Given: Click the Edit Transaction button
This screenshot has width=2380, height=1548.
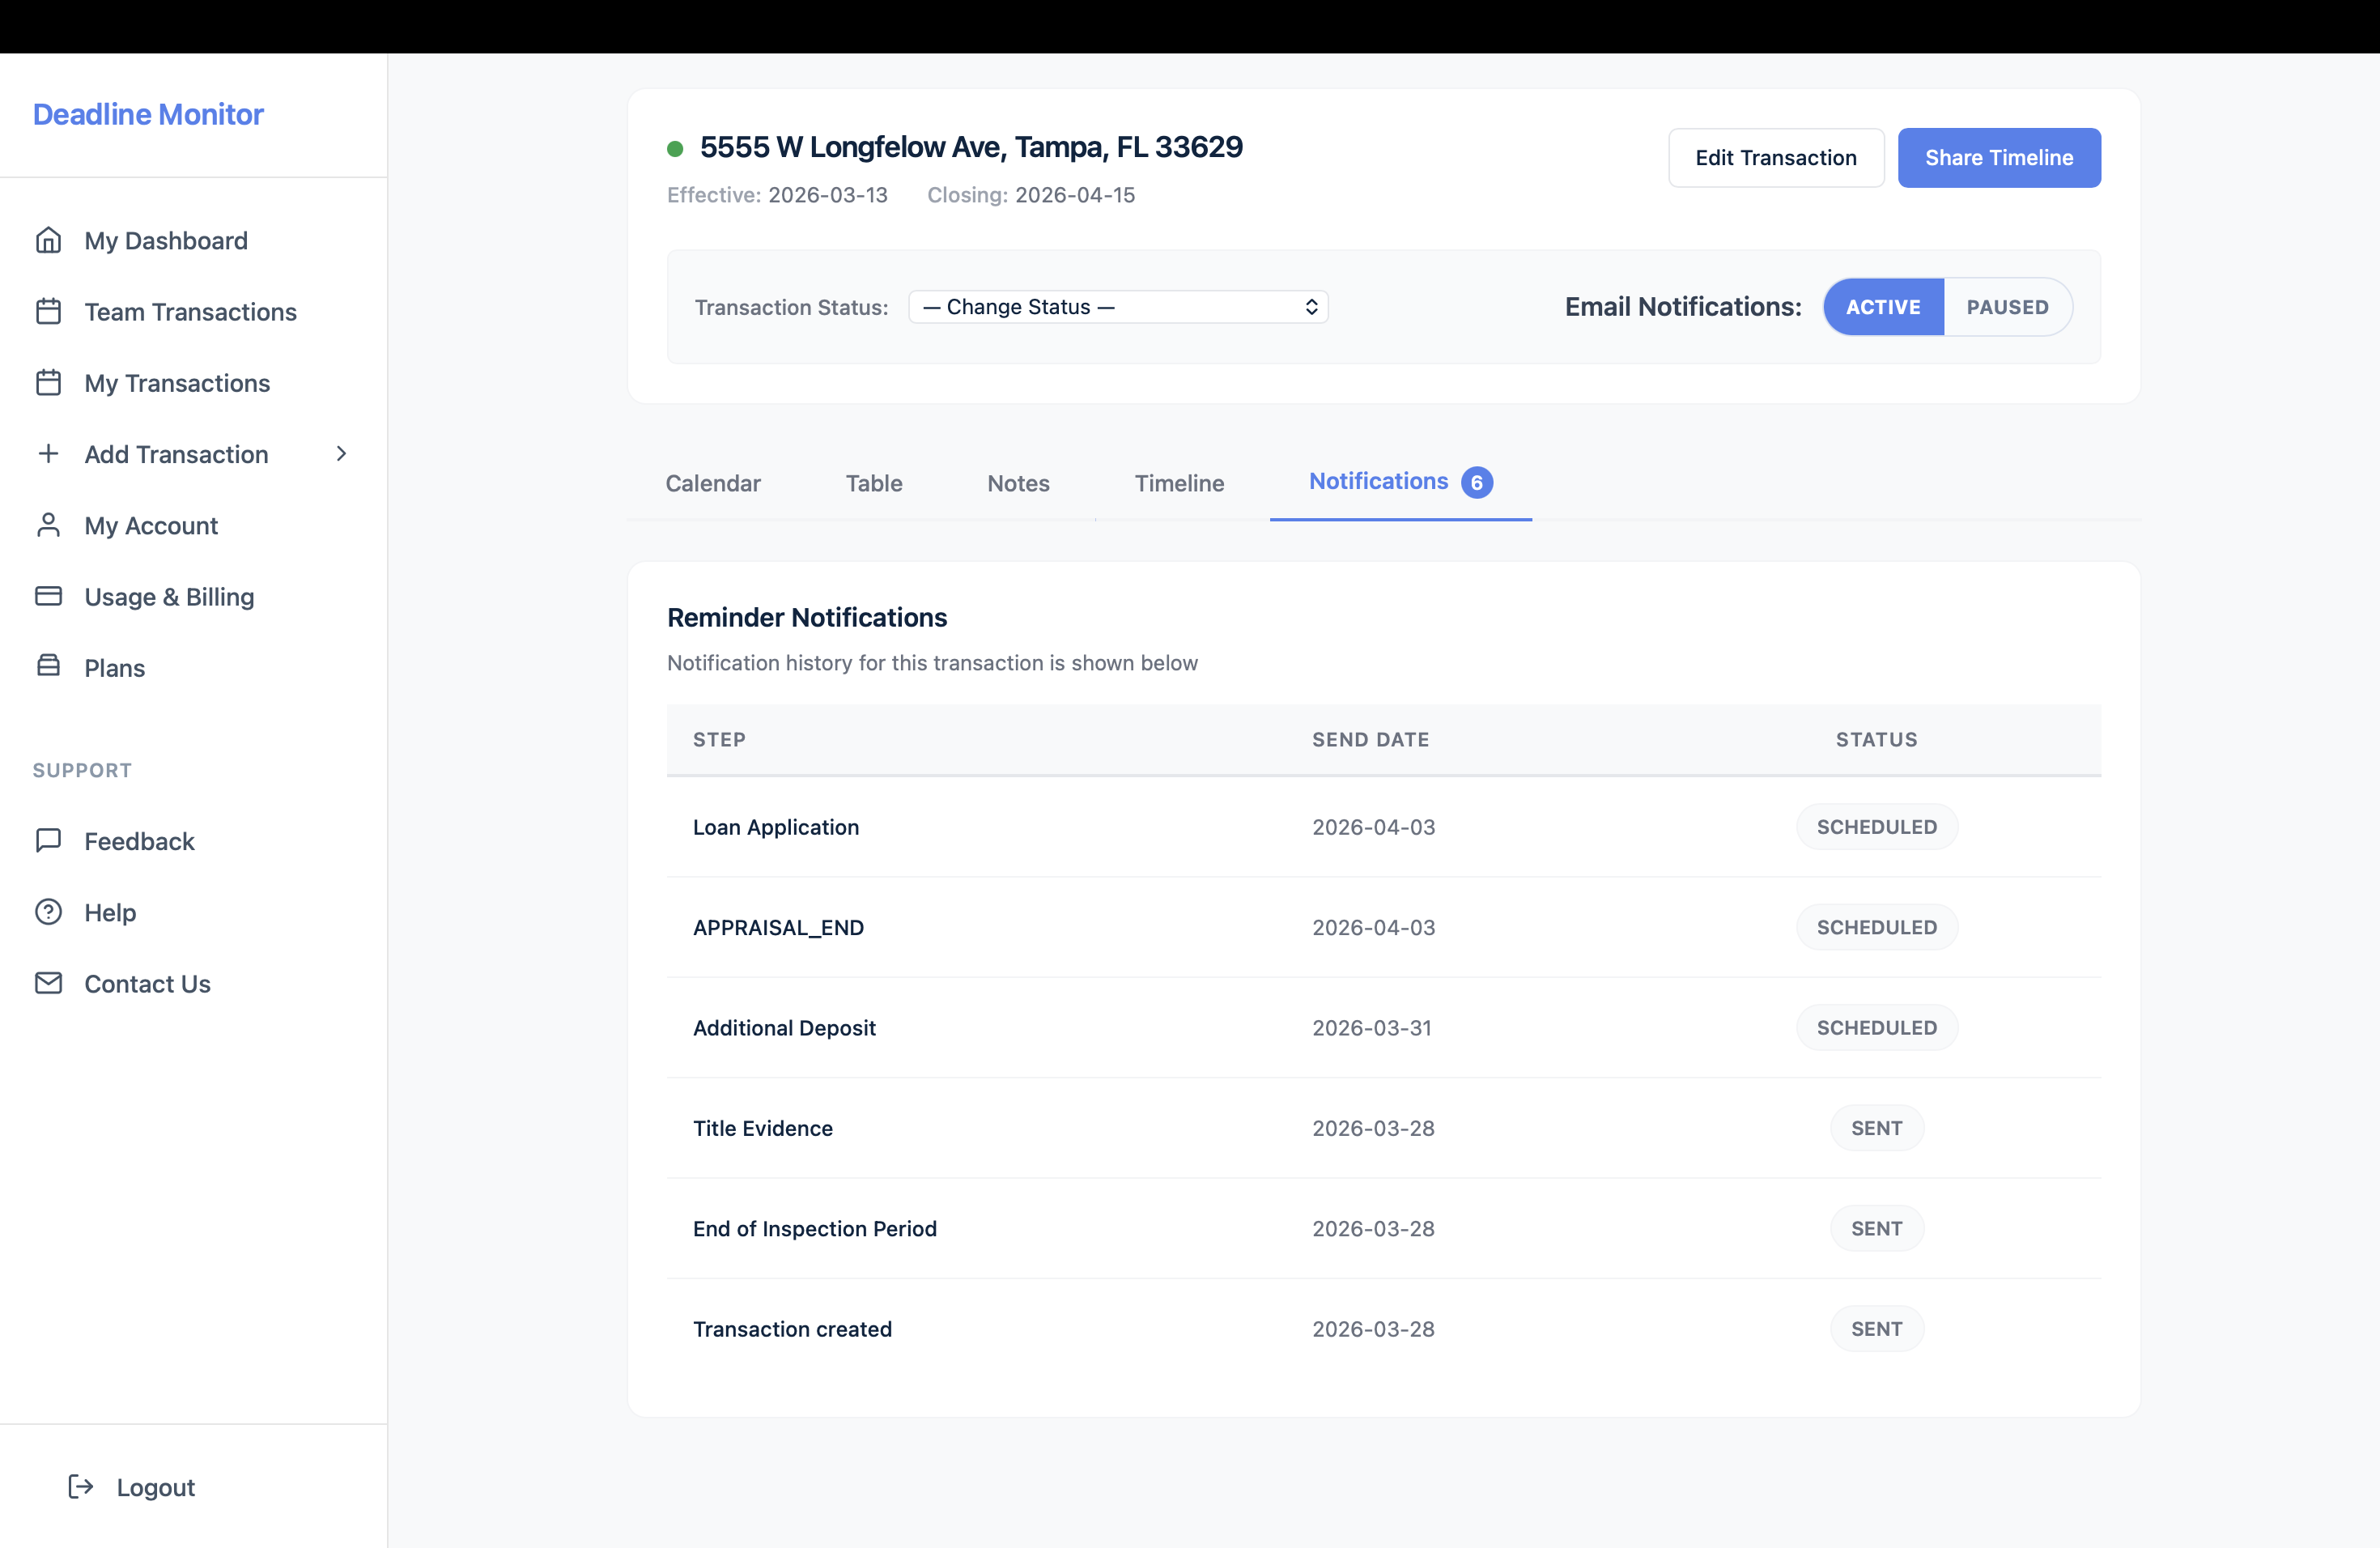Looking at the screenshot, I should (x=1775, y=158).
